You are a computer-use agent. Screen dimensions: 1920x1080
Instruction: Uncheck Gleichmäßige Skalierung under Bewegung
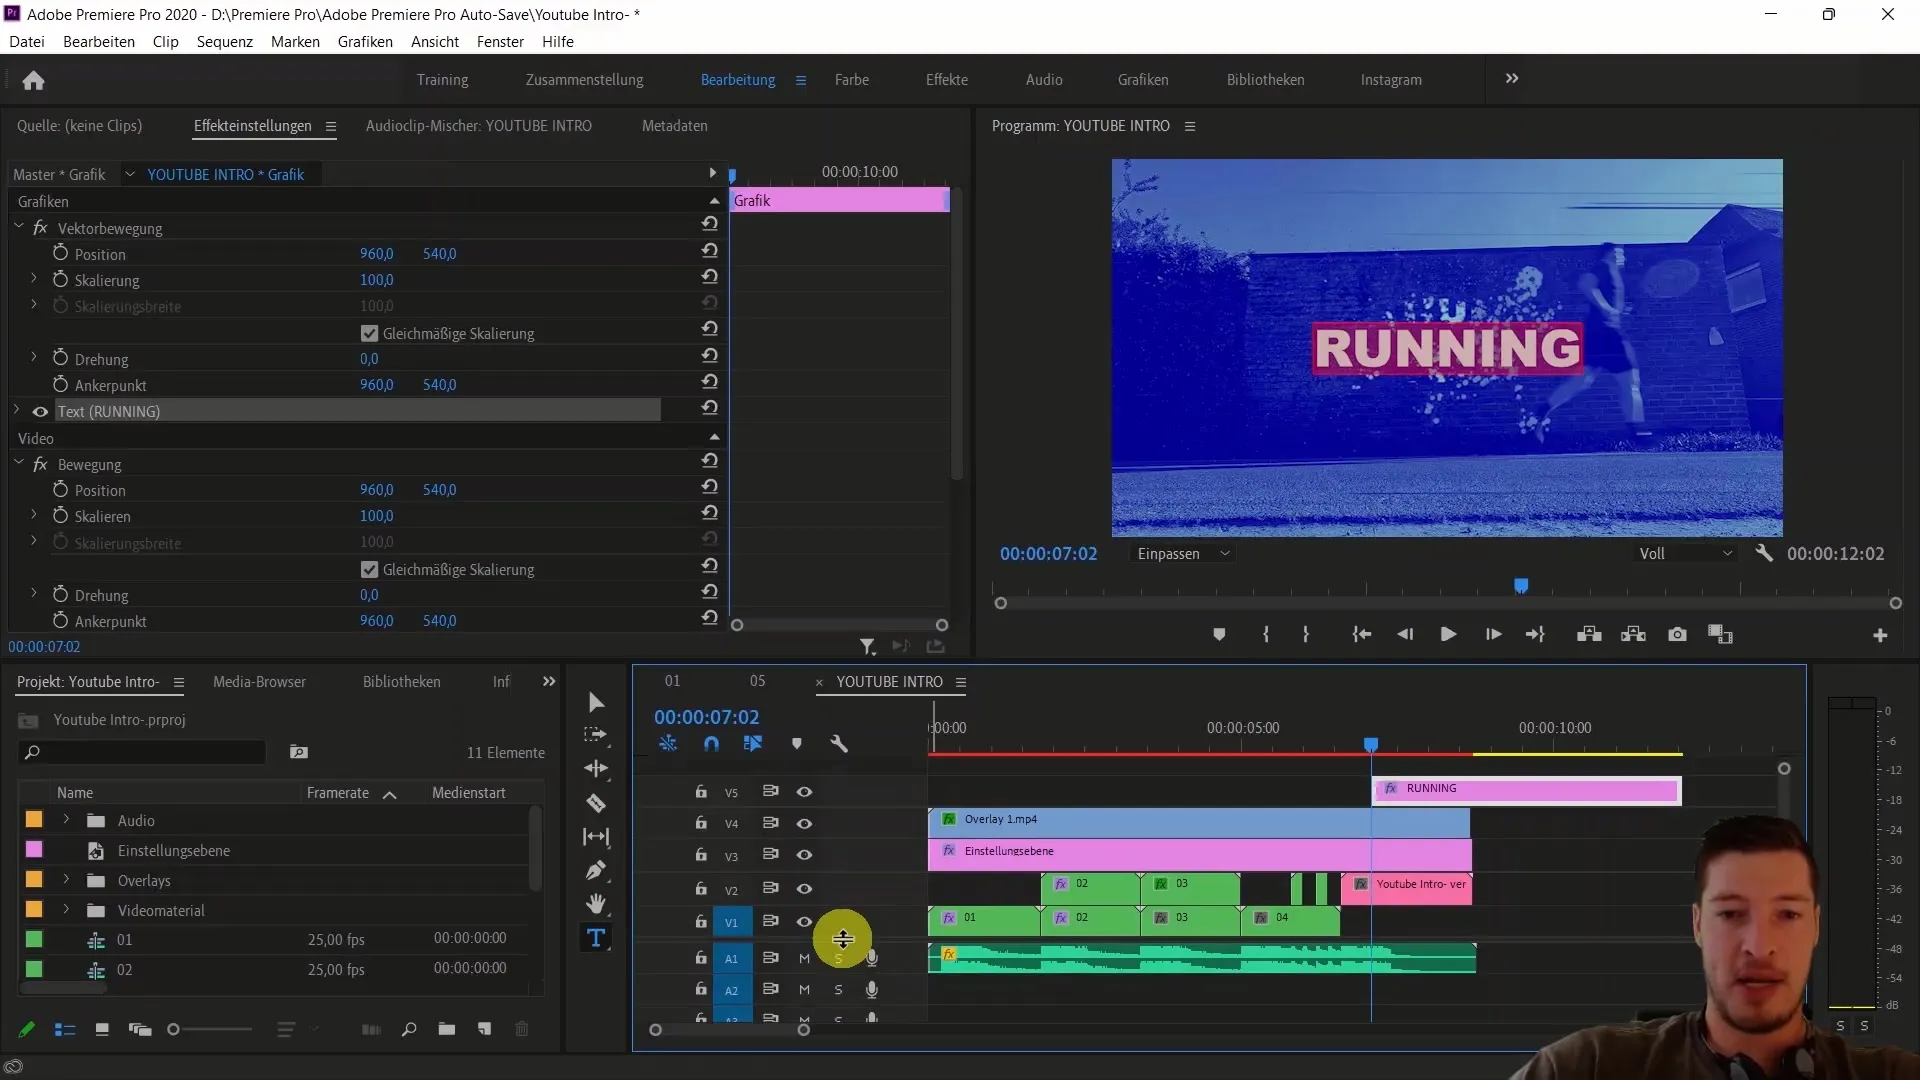click(x=370, y=569)
